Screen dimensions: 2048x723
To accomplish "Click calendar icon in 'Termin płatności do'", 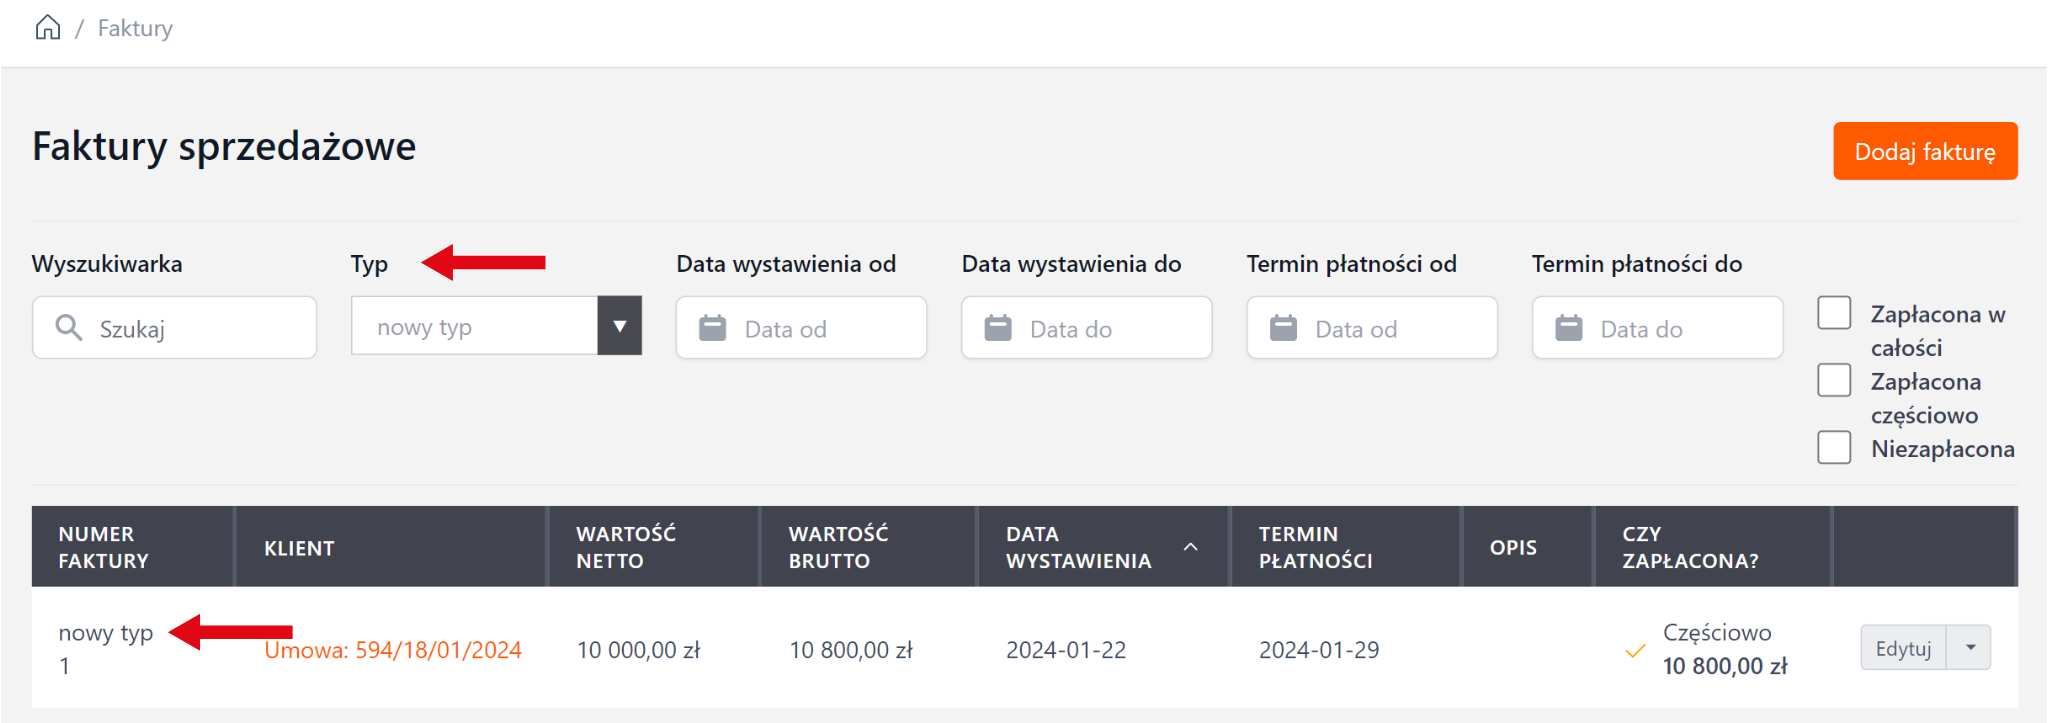I will tap(1568, 328).
